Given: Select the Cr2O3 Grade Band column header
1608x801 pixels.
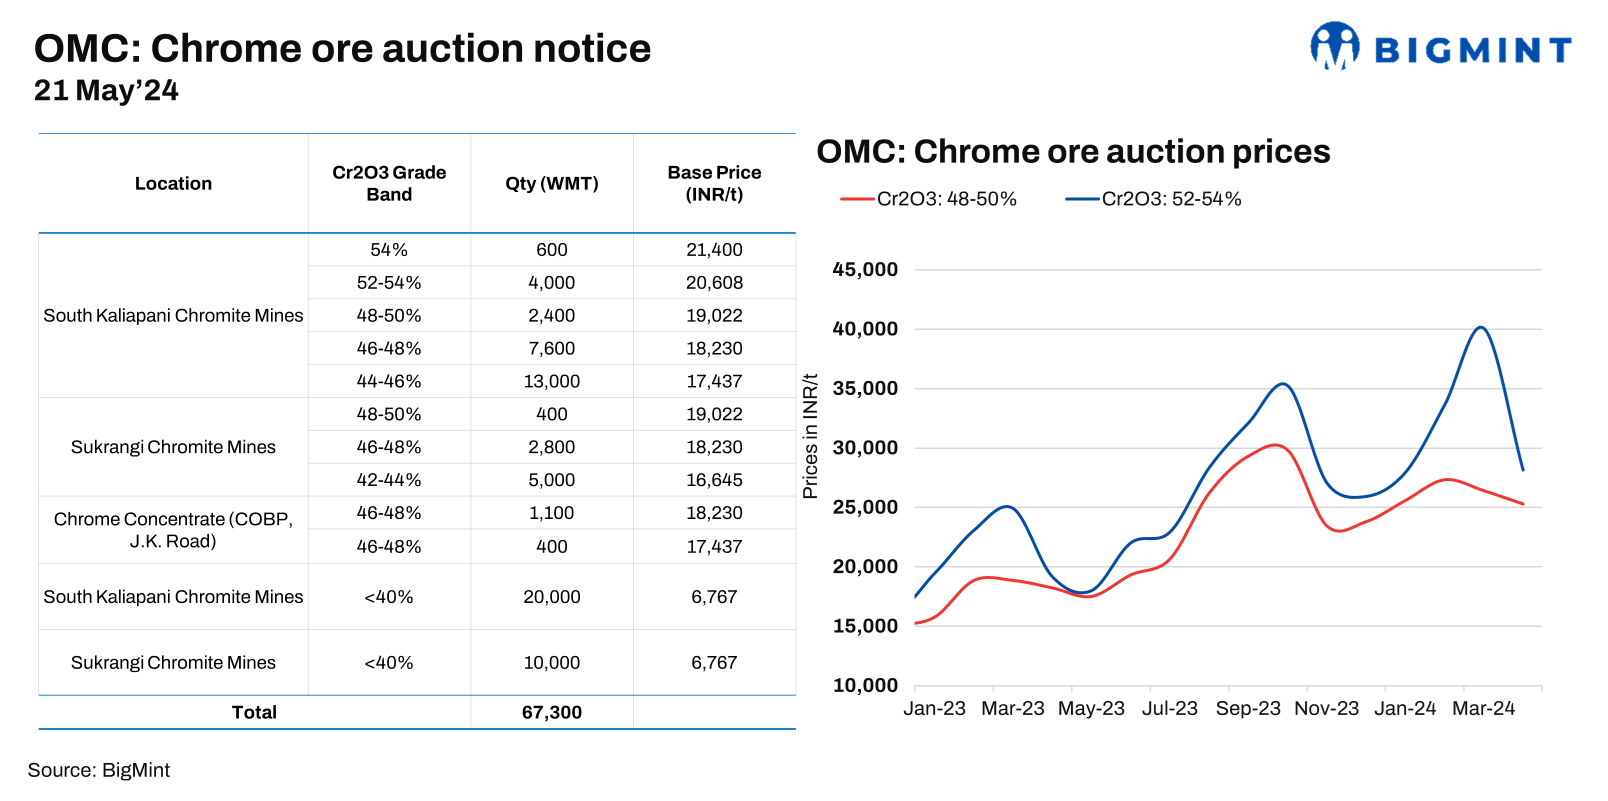Looking at the screenshot, I should [389, 184].
